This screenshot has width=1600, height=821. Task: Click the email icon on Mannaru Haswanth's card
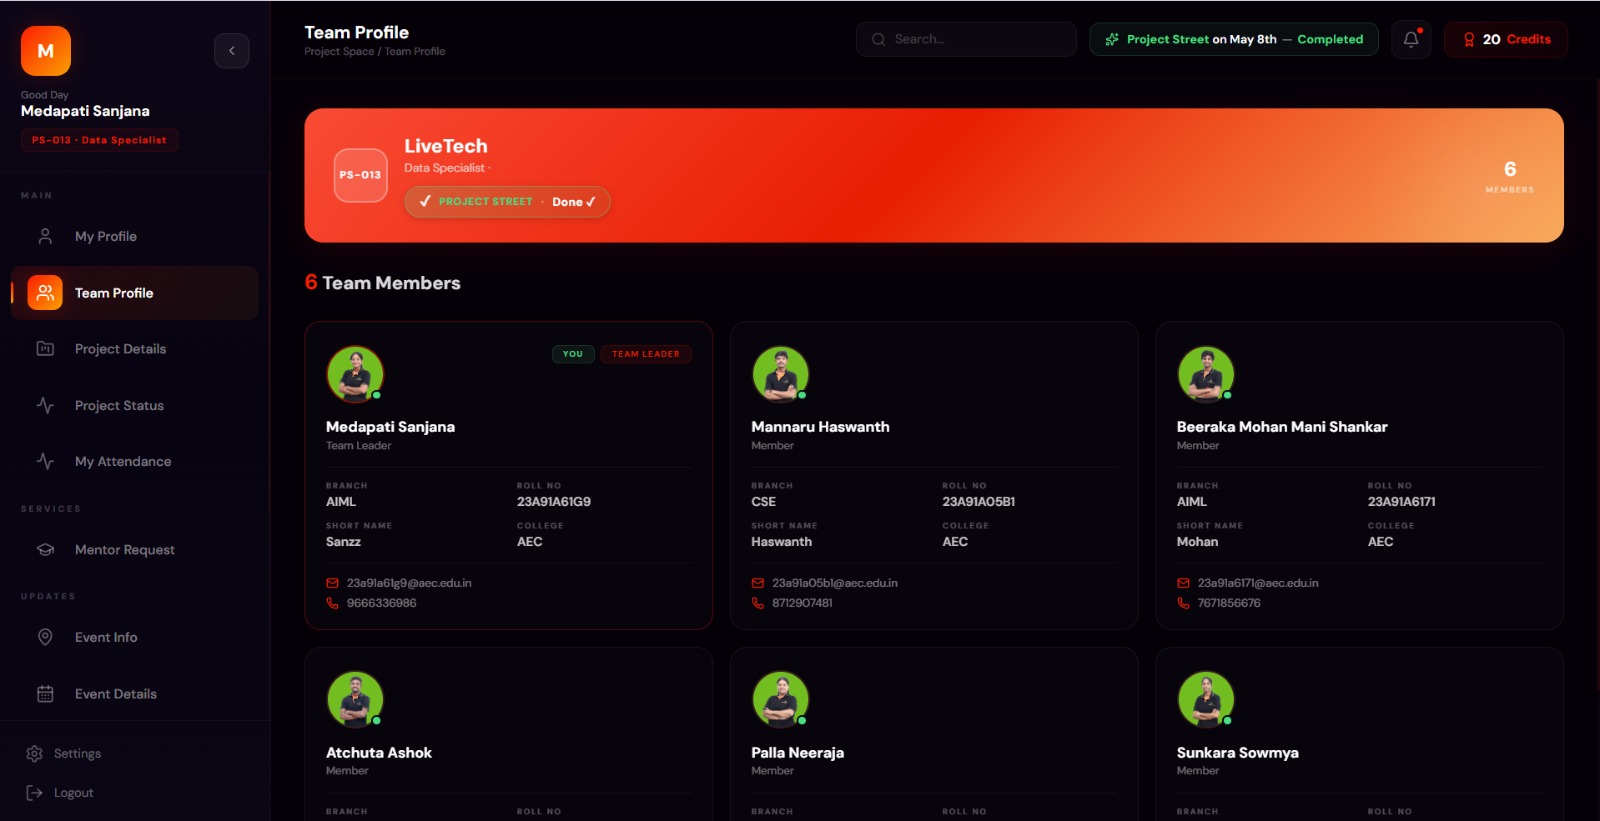(758, 583)
